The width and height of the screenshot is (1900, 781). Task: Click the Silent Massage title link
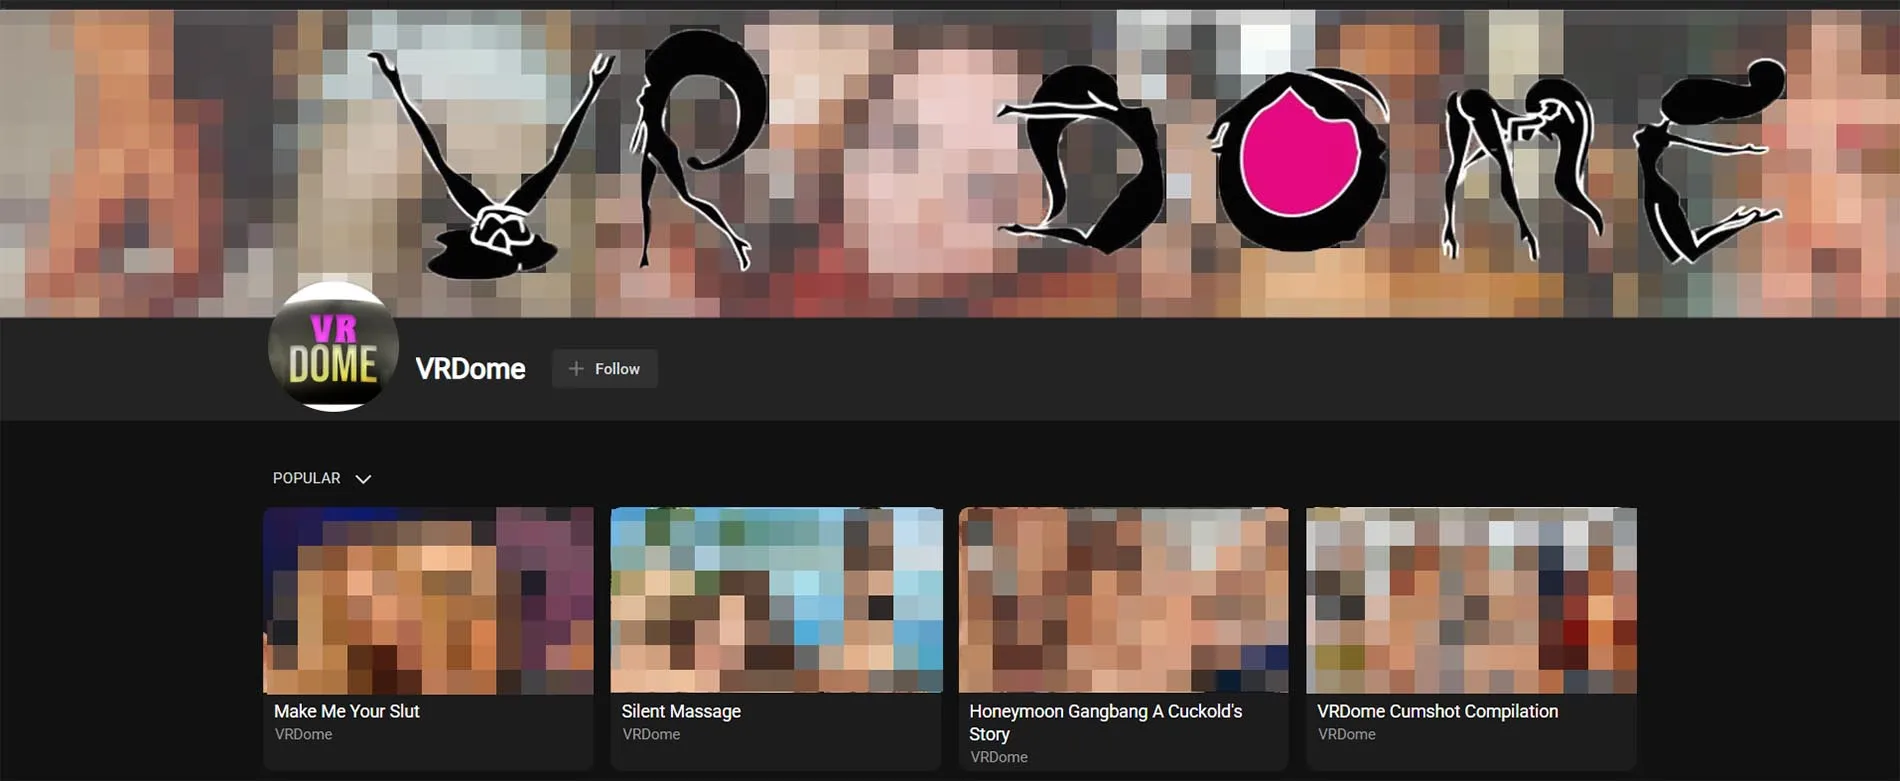[x=681, y=711]
